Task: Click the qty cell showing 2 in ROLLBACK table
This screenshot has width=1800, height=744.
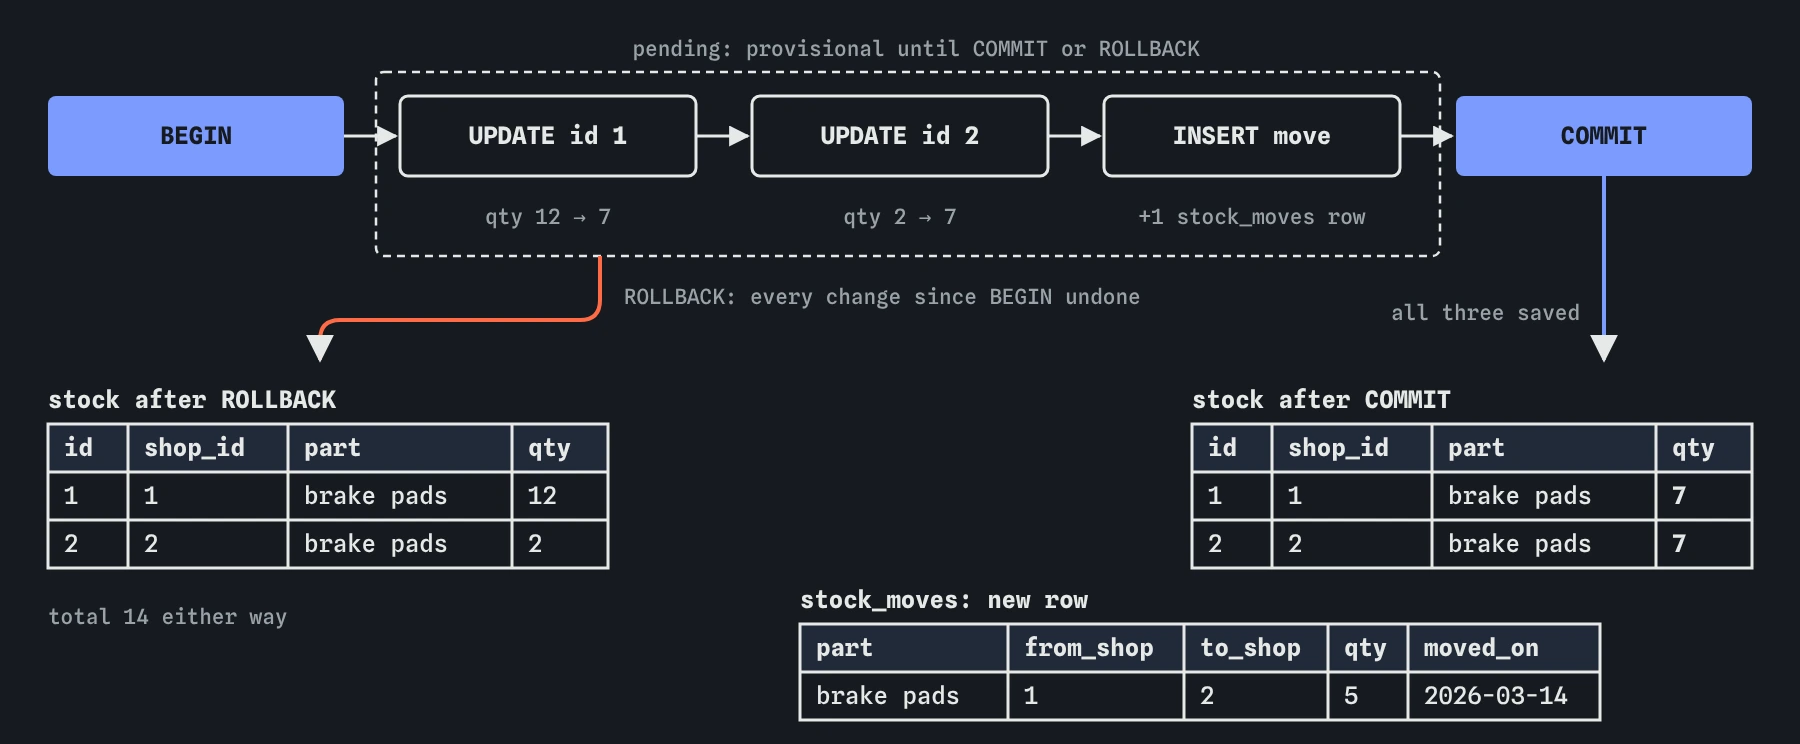Action: (x=560, y=544)
